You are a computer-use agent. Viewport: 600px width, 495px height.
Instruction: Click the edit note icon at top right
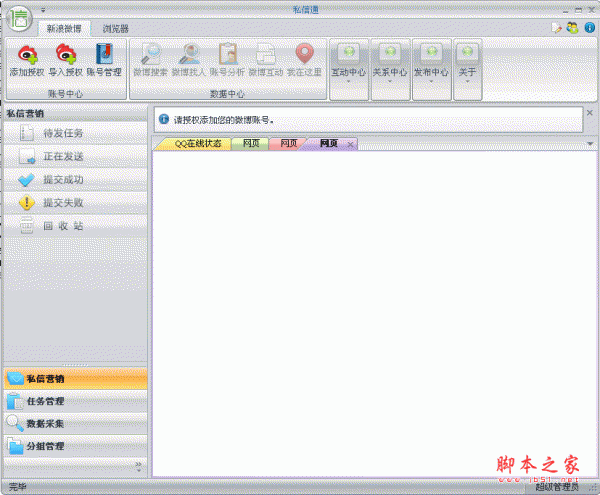556,28
